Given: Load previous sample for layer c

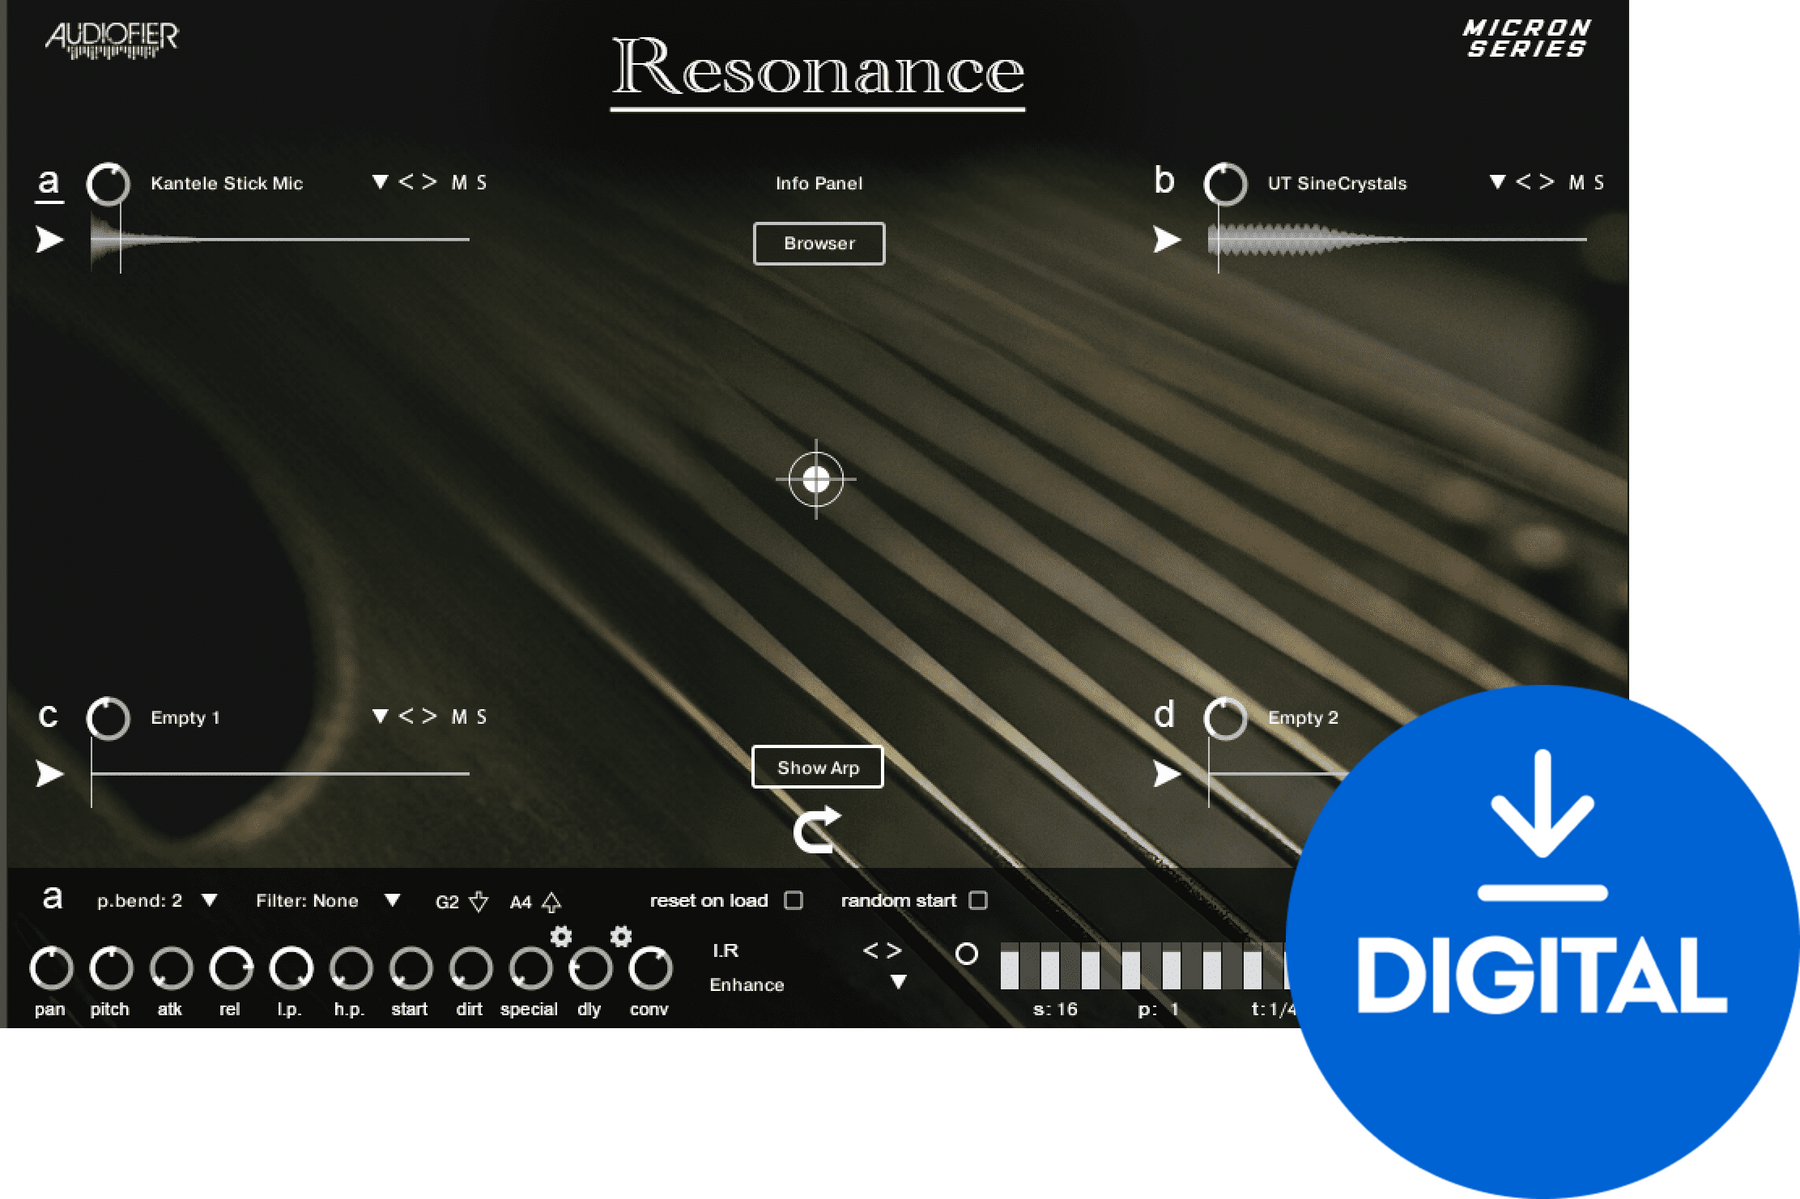Looking at the screenshot, I should [x=406, y=716].
